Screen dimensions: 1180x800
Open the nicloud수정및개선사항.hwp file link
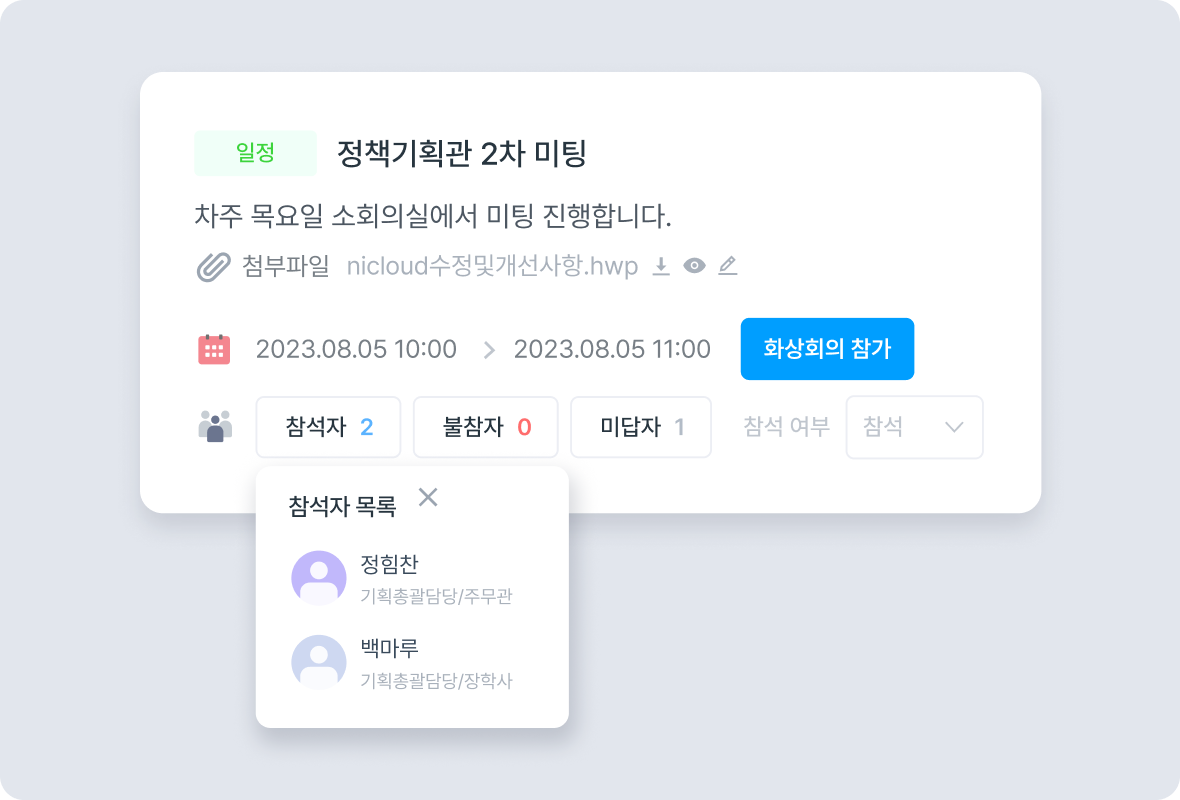pyautogui.click(x=492, y=266)
